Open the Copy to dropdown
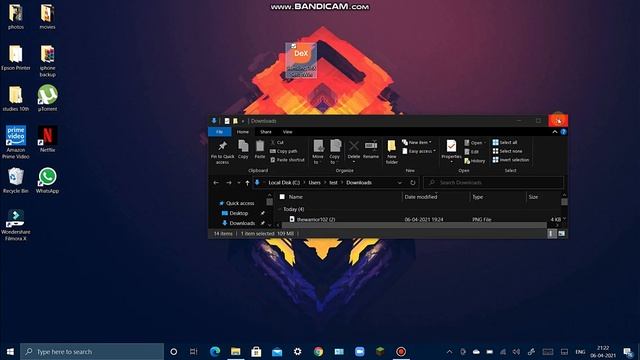 335,152
